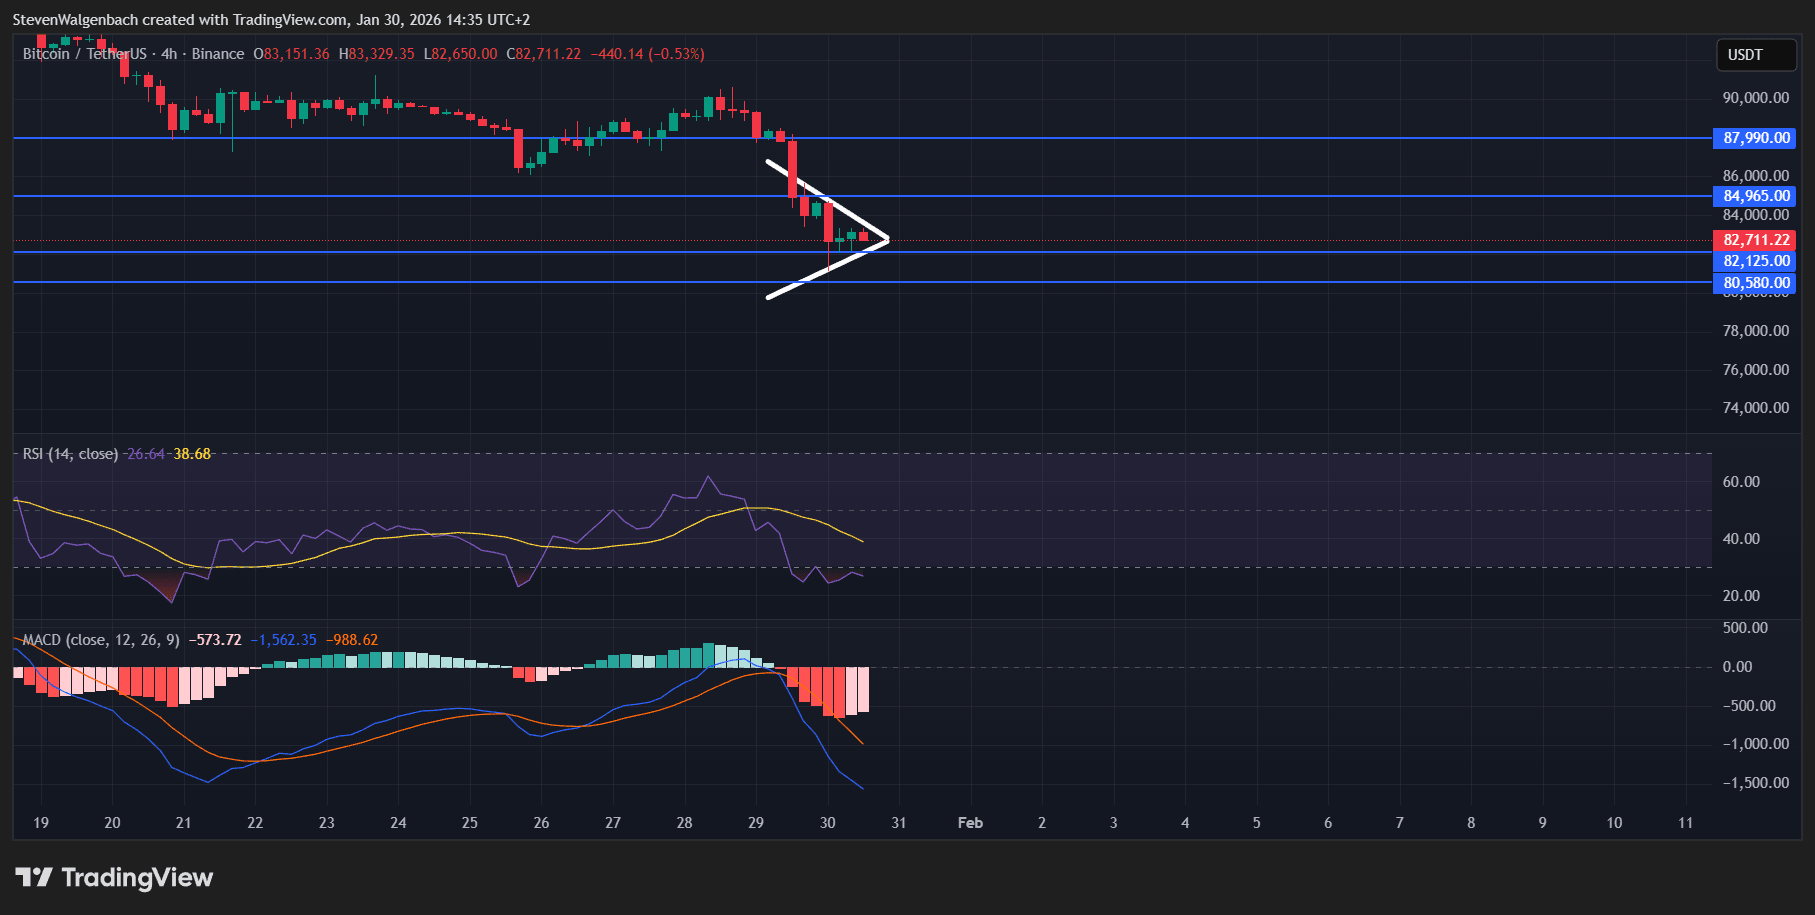Open the RSI (14, close) indicator legend
The height and width of the screenshot is (915, 1815).
(70, 454)
